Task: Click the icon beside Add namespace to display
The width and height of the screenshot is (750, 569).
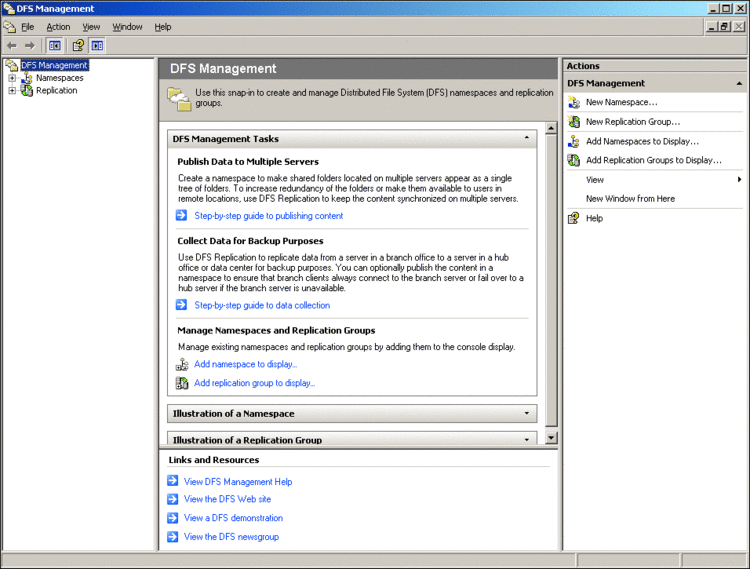Action: 182,364
